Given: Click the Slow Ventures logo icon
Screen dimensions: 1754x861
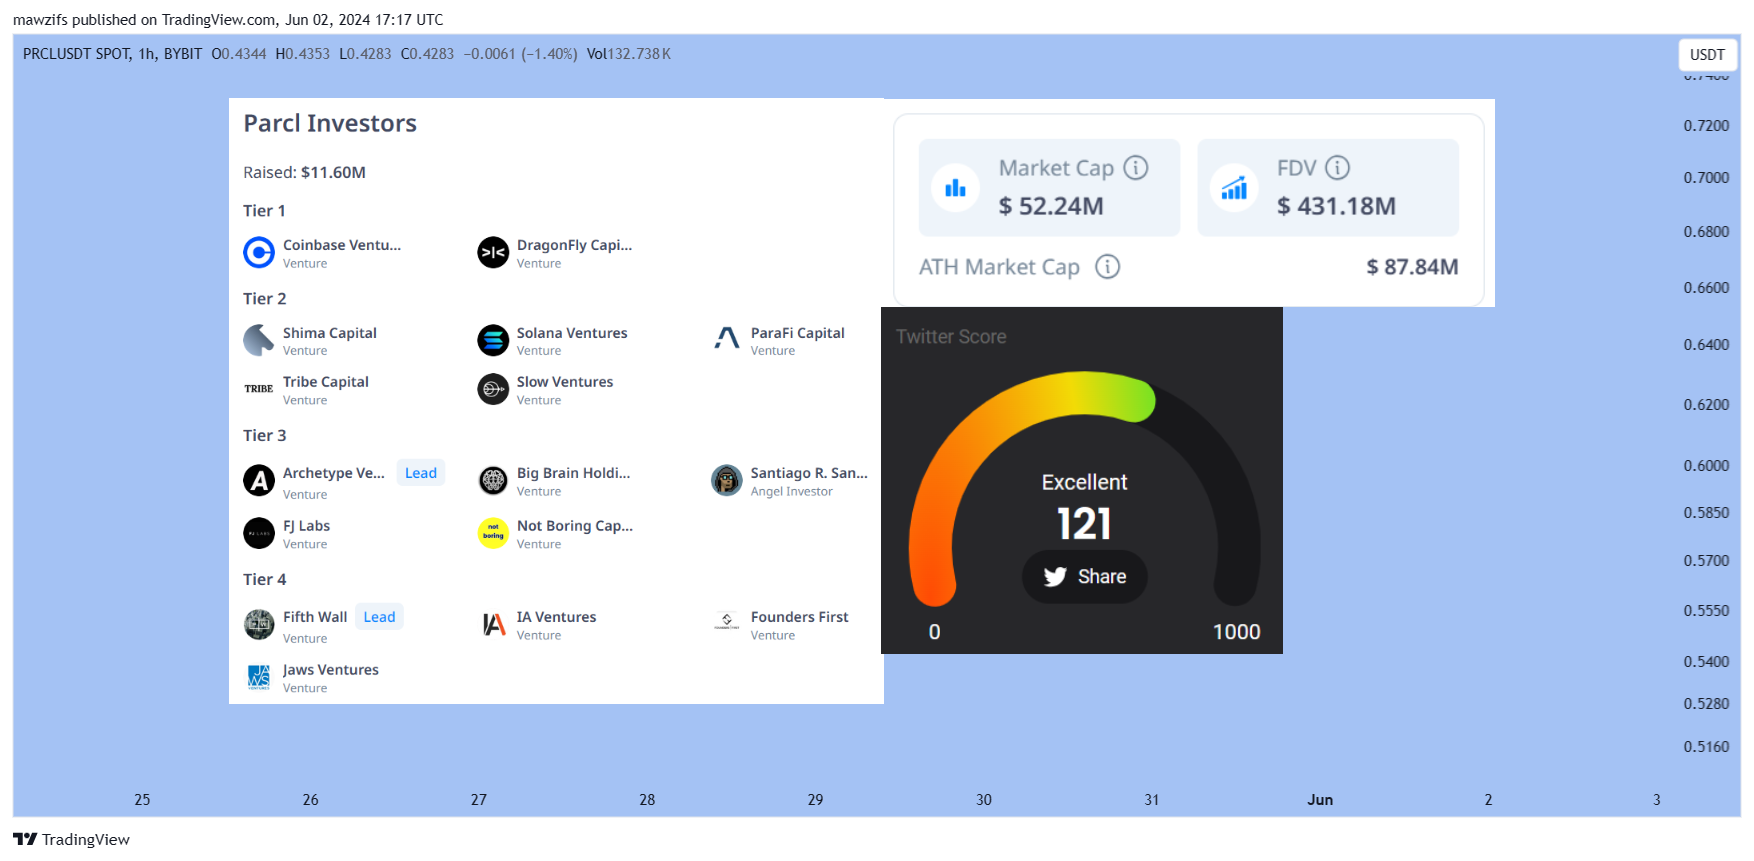Looking at the screenshot, I should [493, 389].
